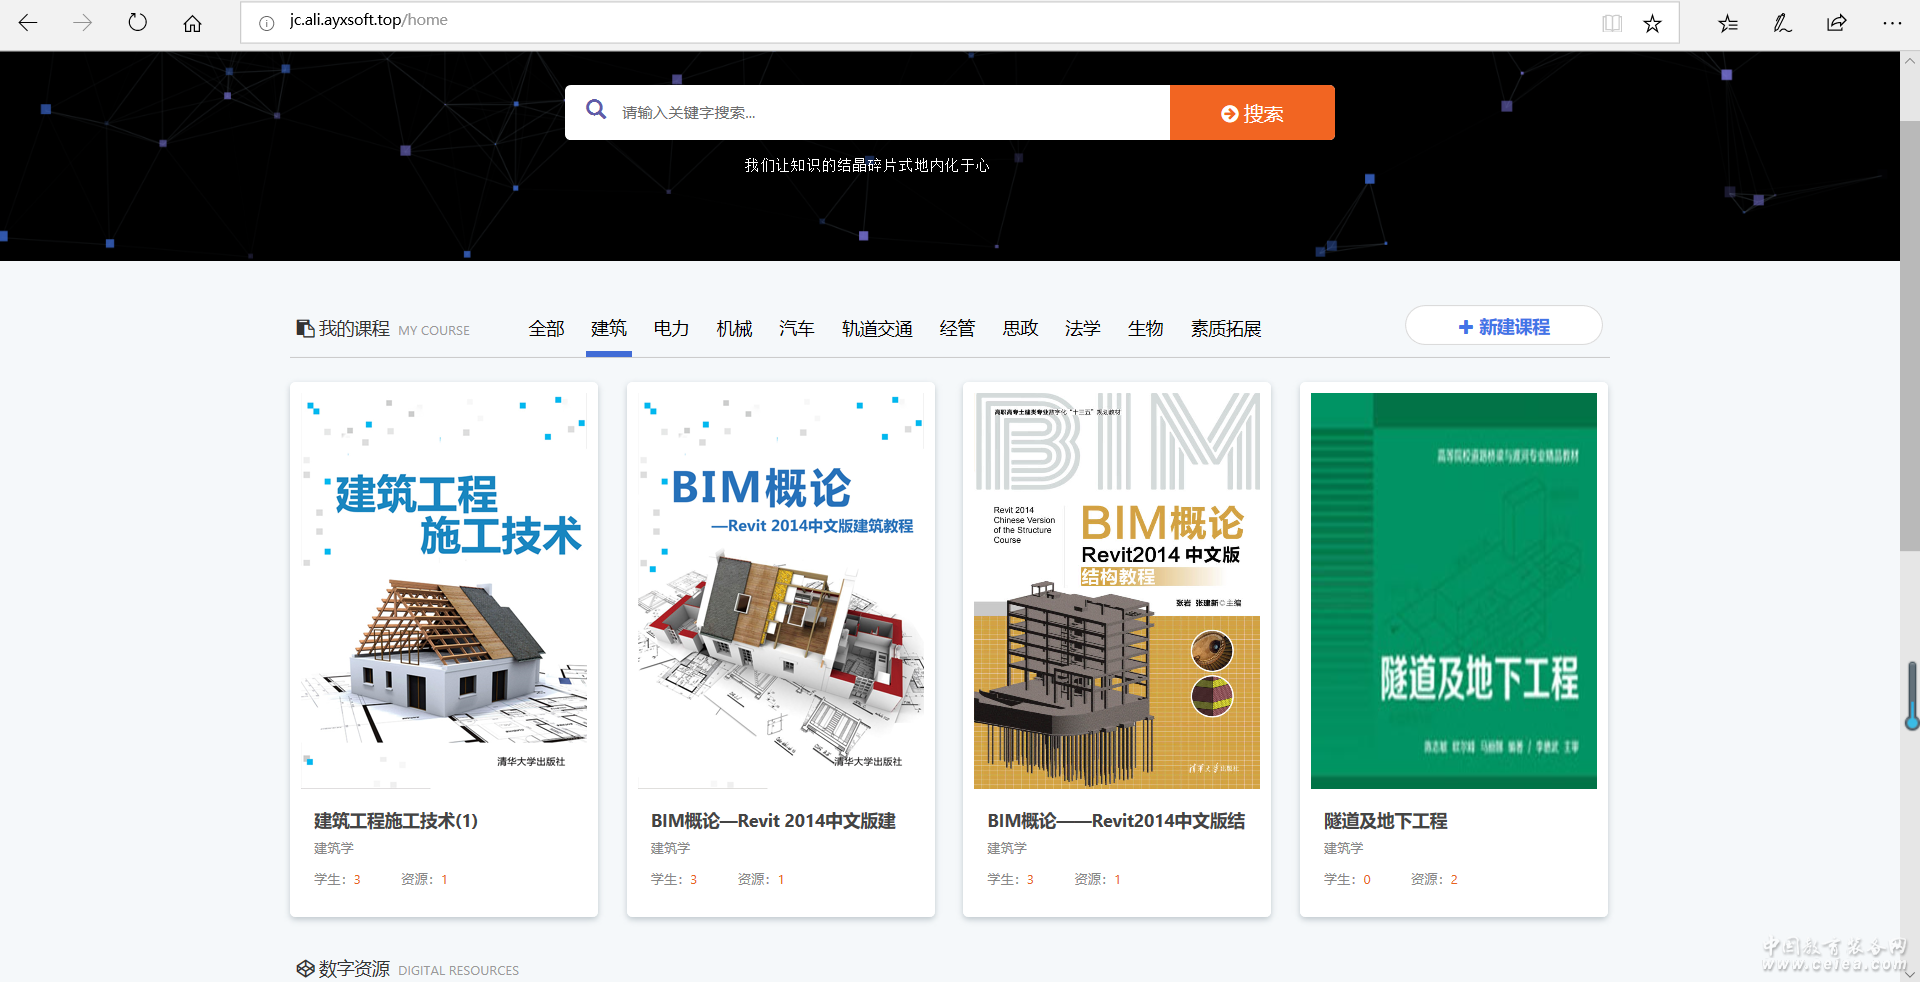Select the 素质拓展 category tab

tap(1225, 329)
